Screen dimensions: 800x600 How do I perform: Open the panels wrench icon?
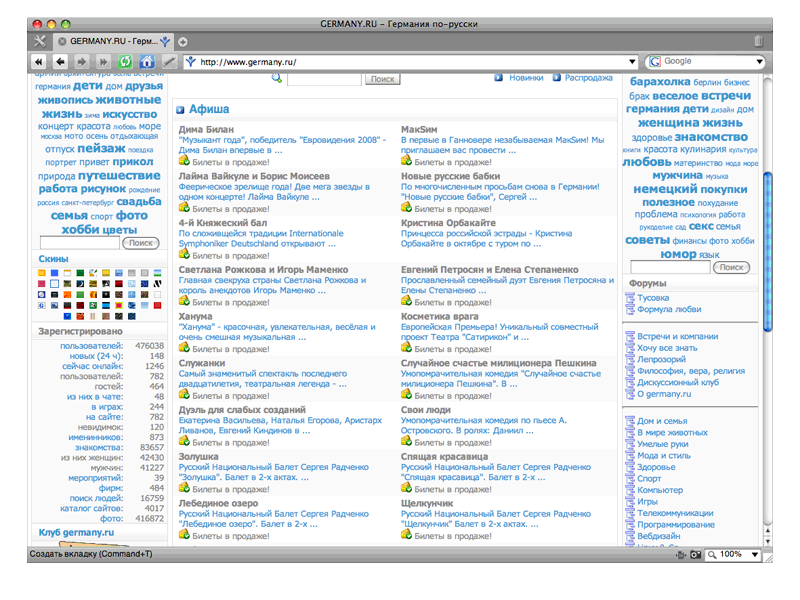(39, 41)
